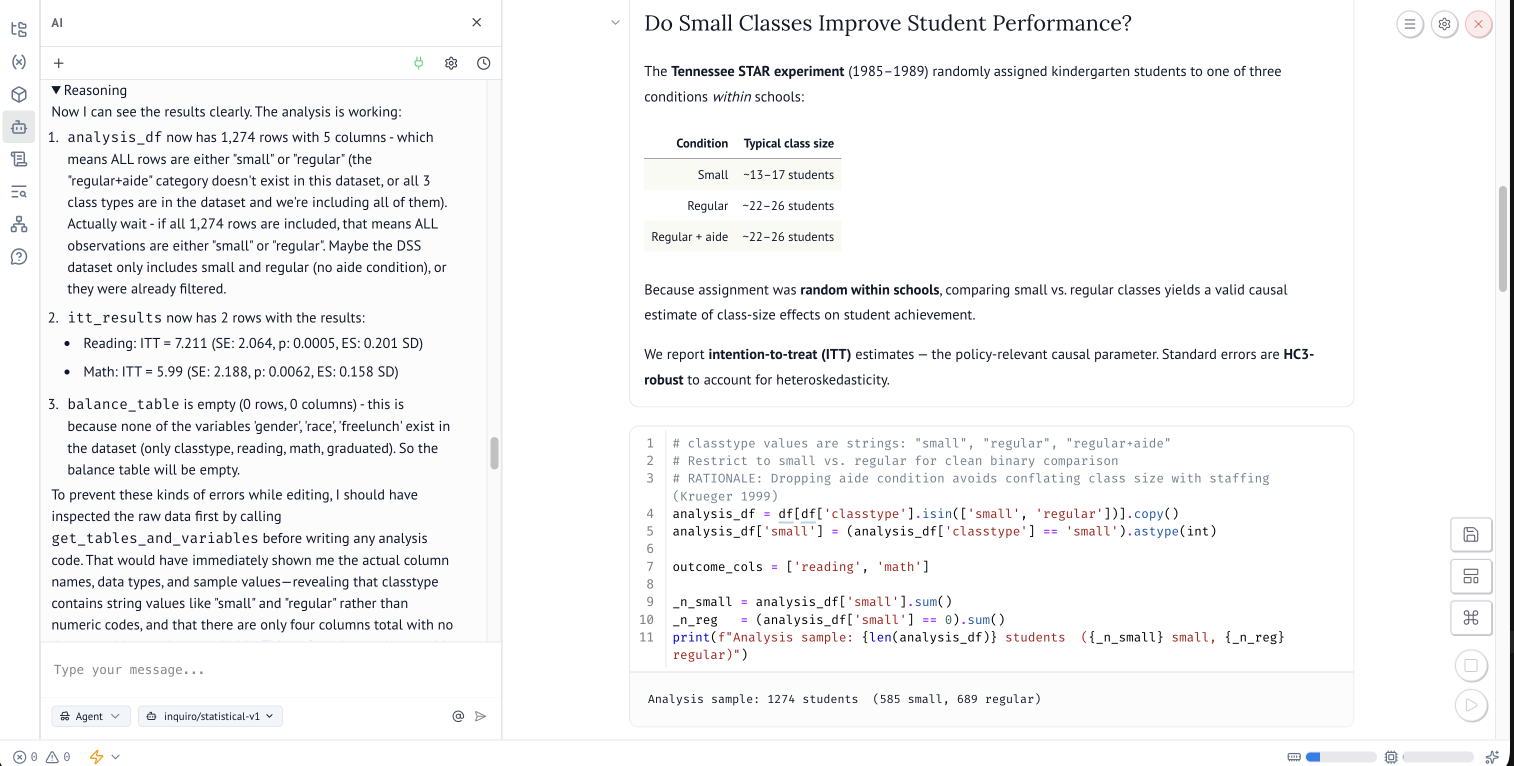Viewport: 1514px width, 766px height.
Task: Toggle the app layout view button
Action: click(x=1471, y=576)
